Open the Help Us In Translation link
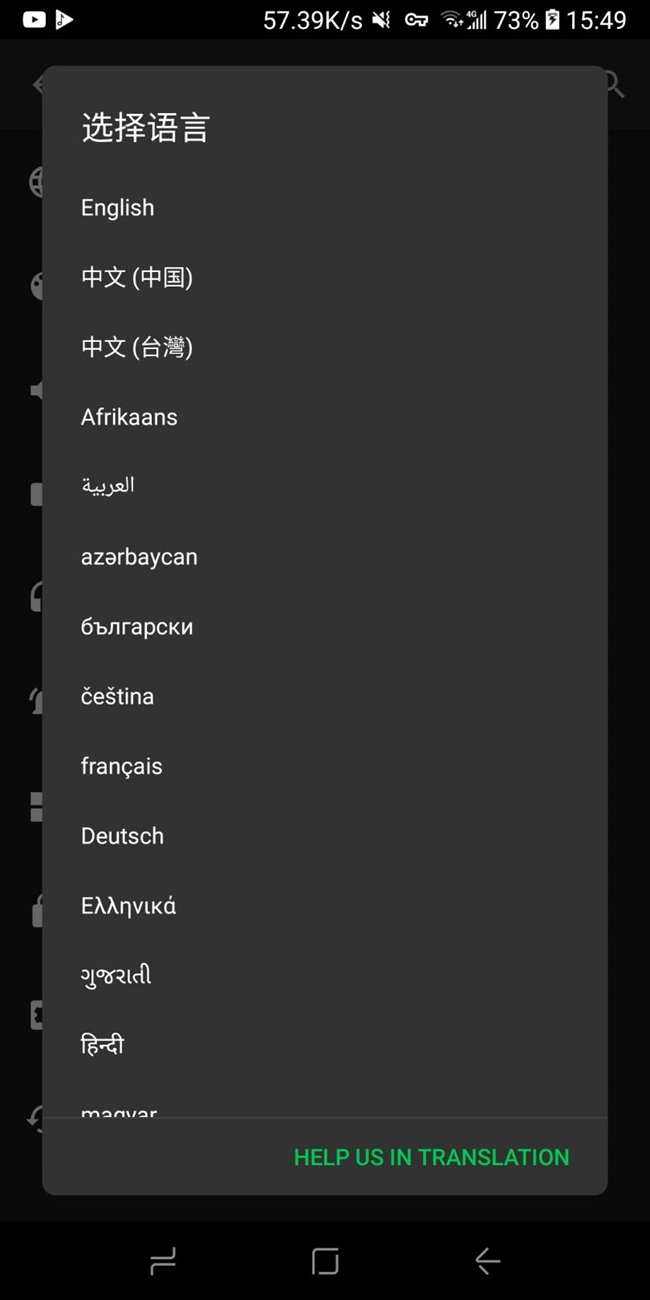Image resolution: width=650 pixels, height=1300 pixels. pos(431,1157)
